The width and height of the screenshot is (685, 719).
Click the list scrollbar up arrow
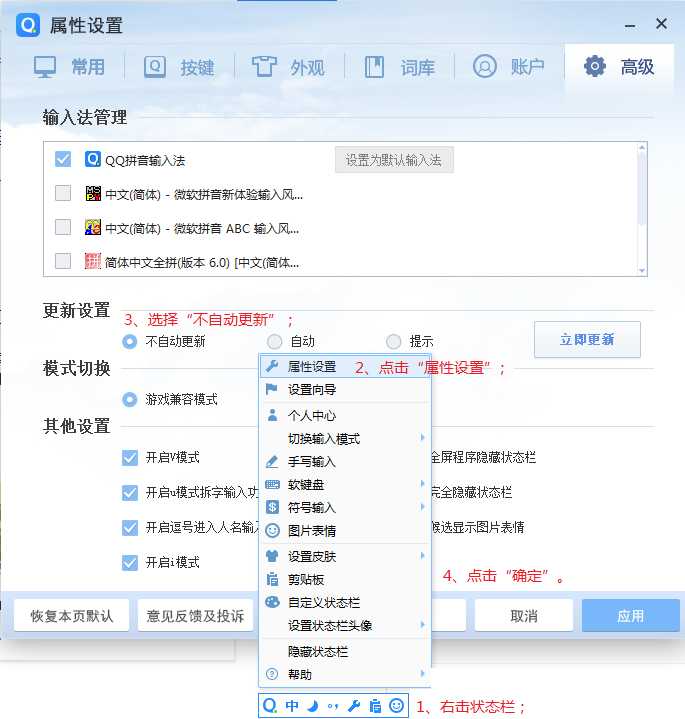[x=642, y=147]
